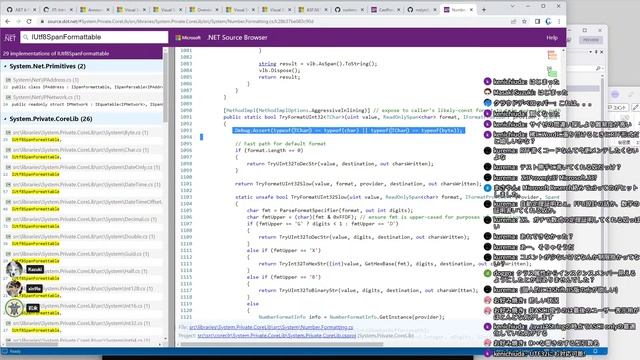This screenshot has width=640, height=360.
Task: Open the Chrome three-dot menu
Action: click(559, 21)
